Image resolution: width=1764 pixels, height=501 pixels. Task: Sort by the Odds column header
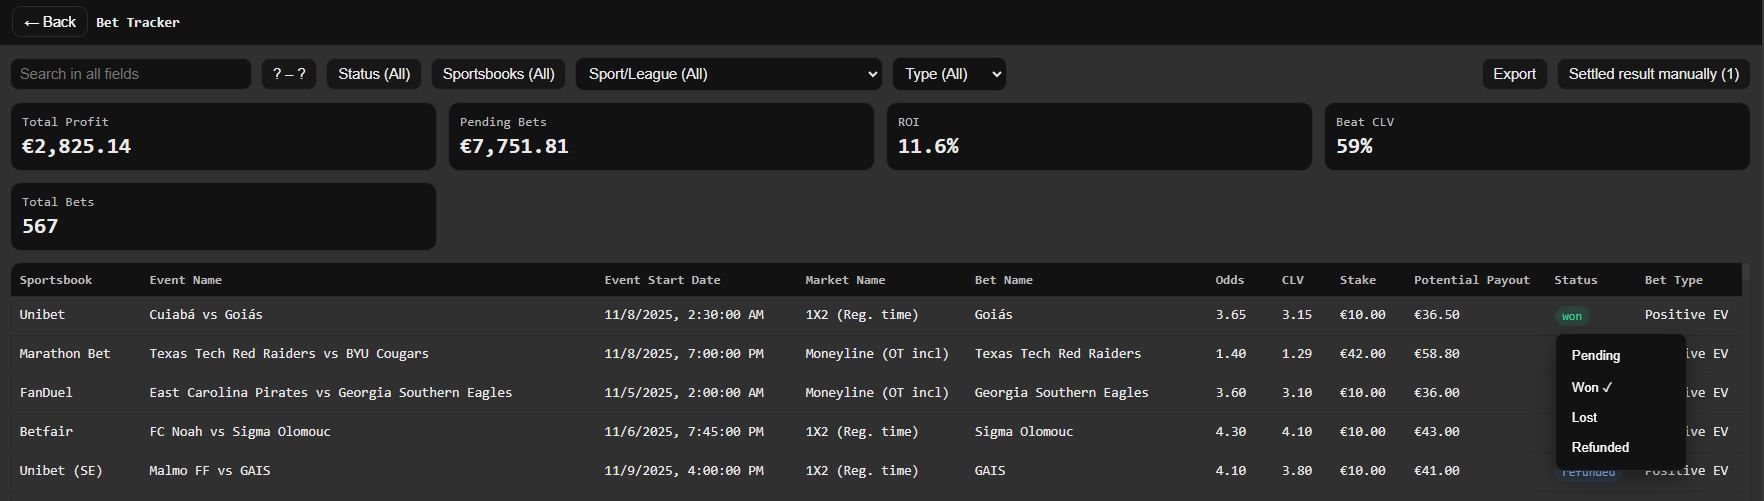[1230, 280]
